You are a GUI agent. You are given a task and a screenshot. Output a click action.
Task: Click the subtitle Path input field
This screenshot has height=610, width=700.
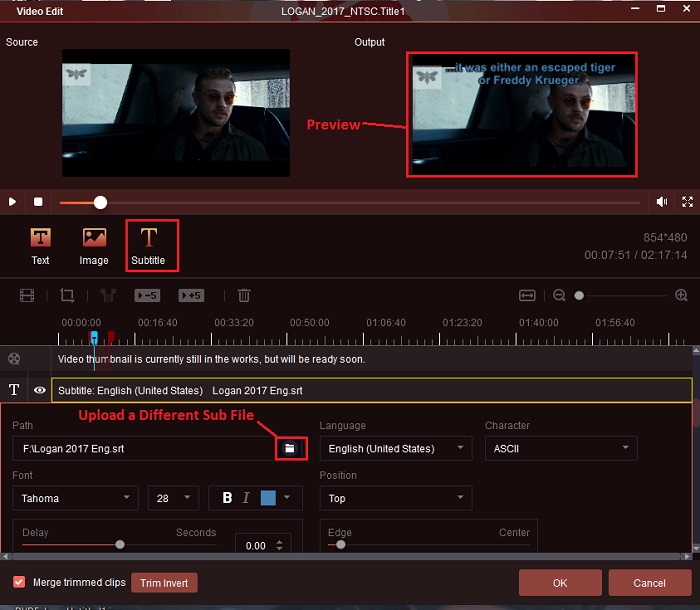tap(144, 448)
